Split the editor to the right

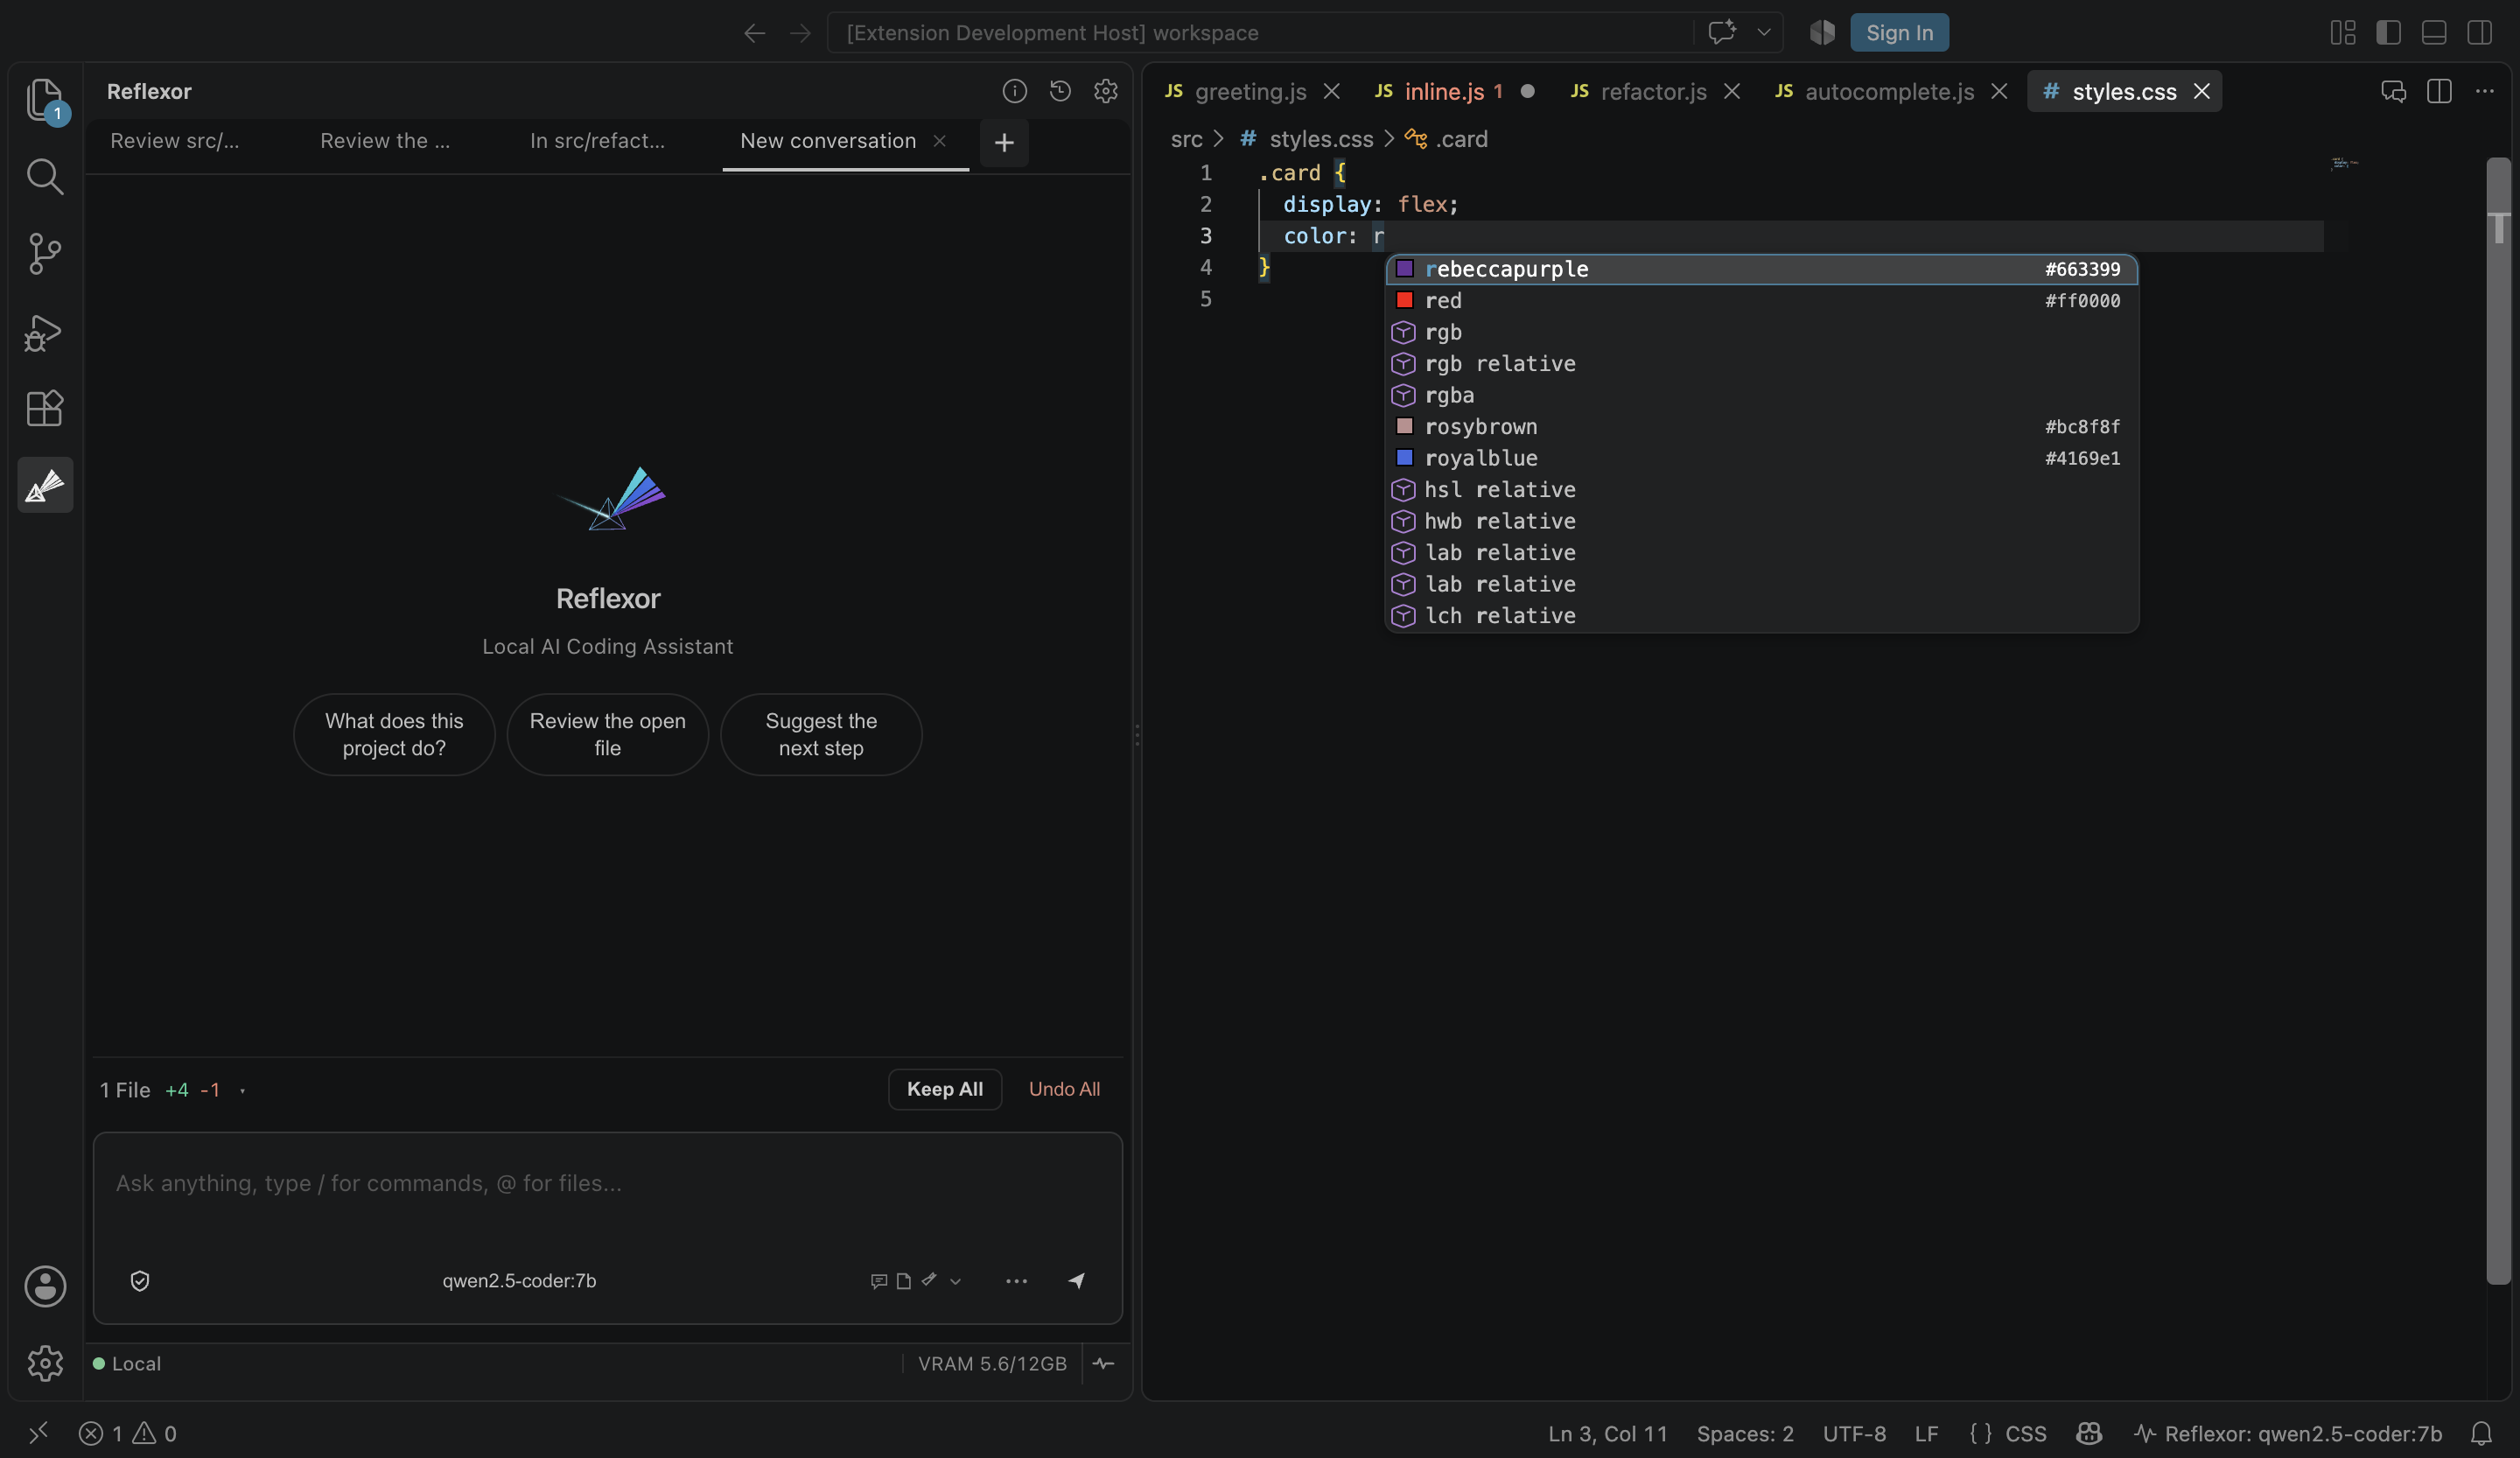click(x=2439, y=91)
